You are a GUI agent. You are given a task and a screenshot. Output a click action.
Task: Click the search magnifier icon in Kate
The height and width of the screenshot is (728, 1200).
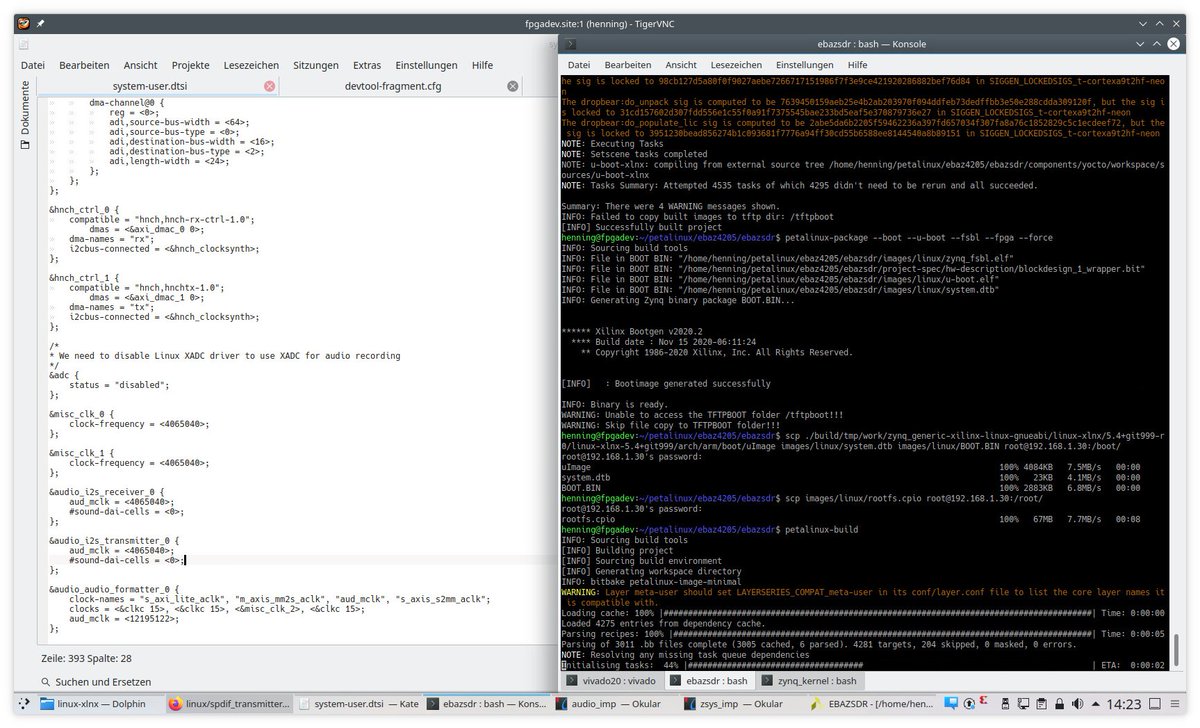[46, 682]
